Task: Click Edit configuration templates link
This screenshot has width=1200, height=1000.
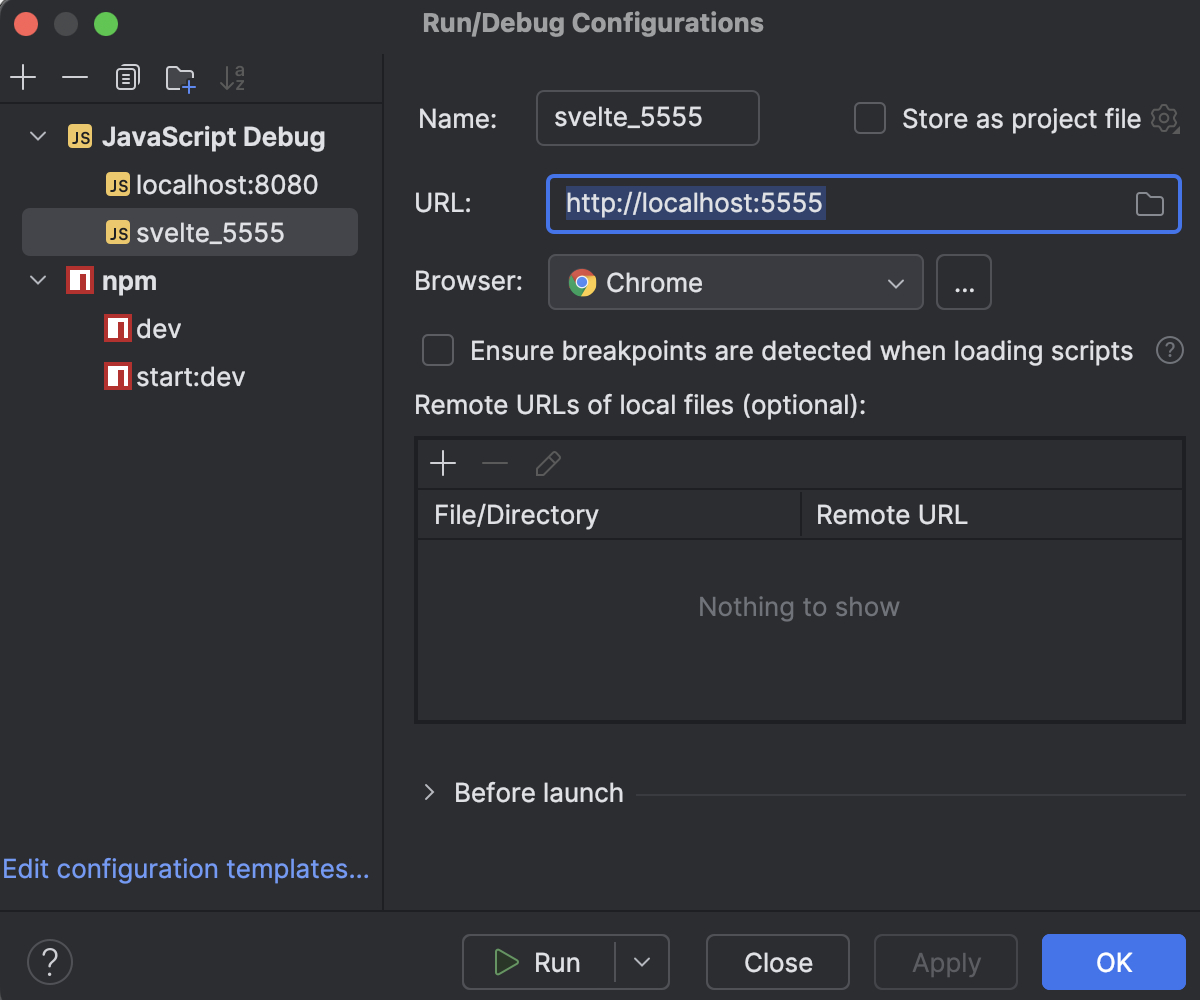Action: click(x=186, y=869)
